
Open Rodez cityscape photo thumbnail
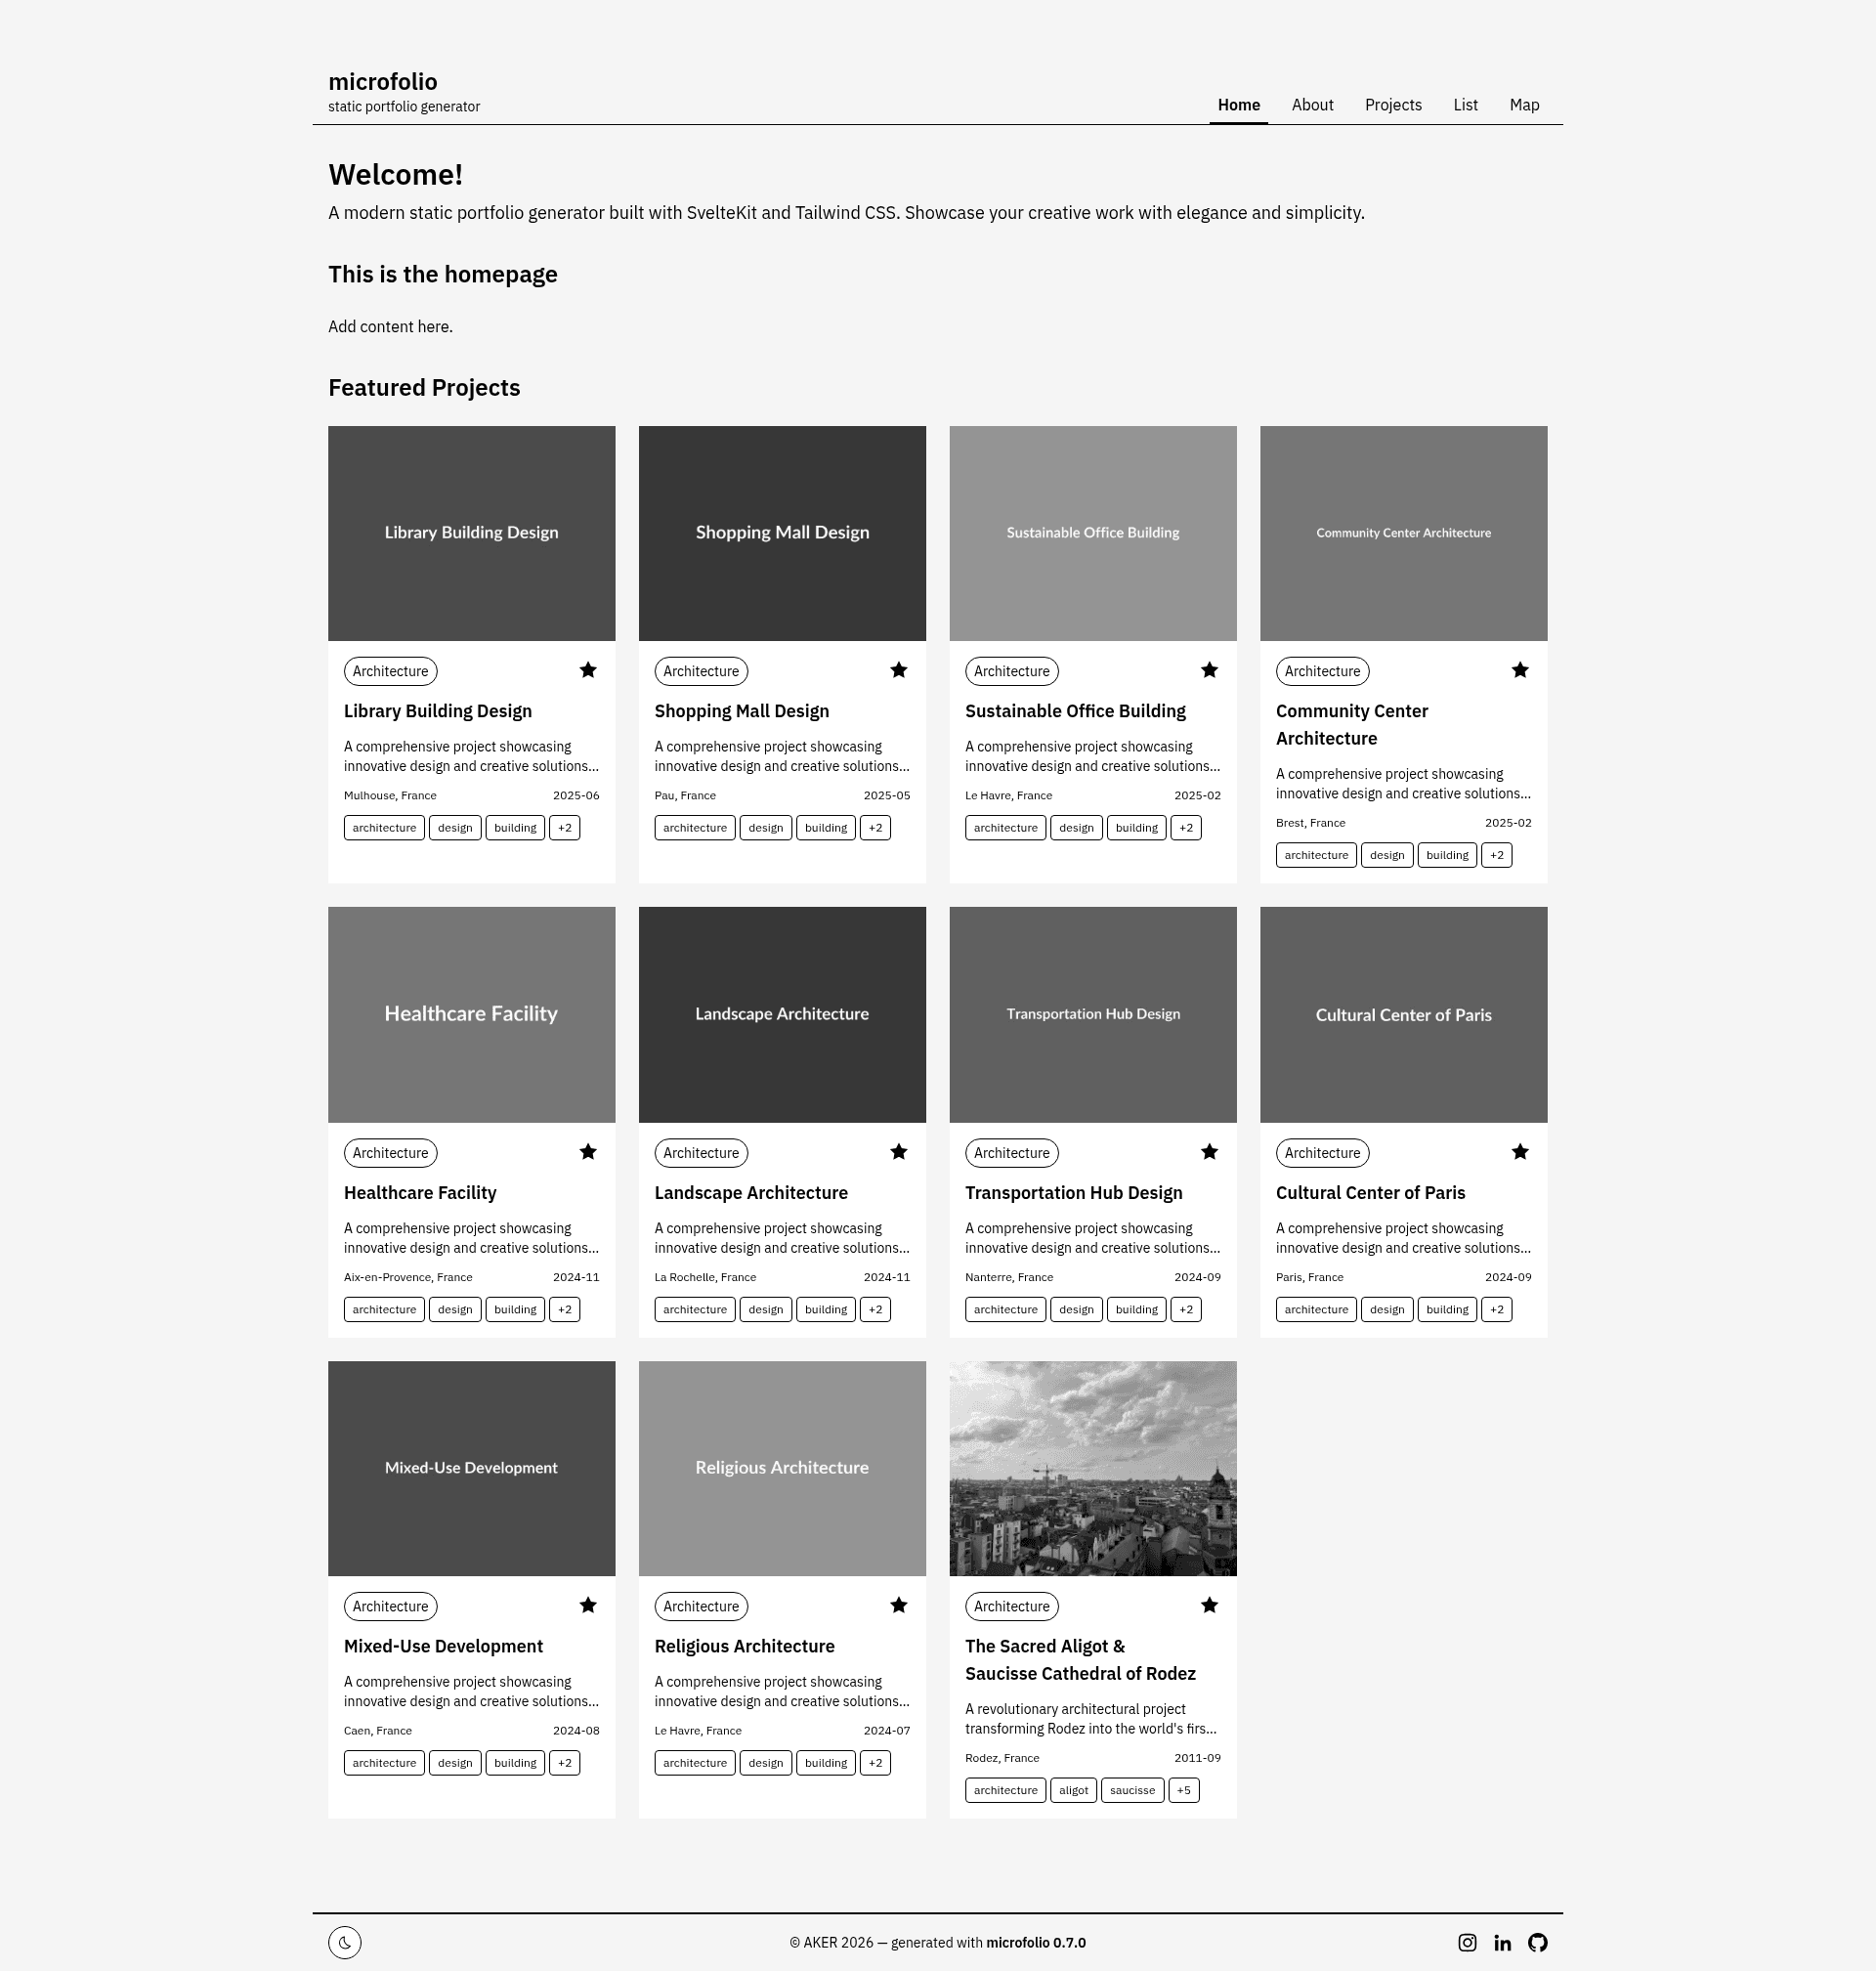click(x=1093, y=1468)
